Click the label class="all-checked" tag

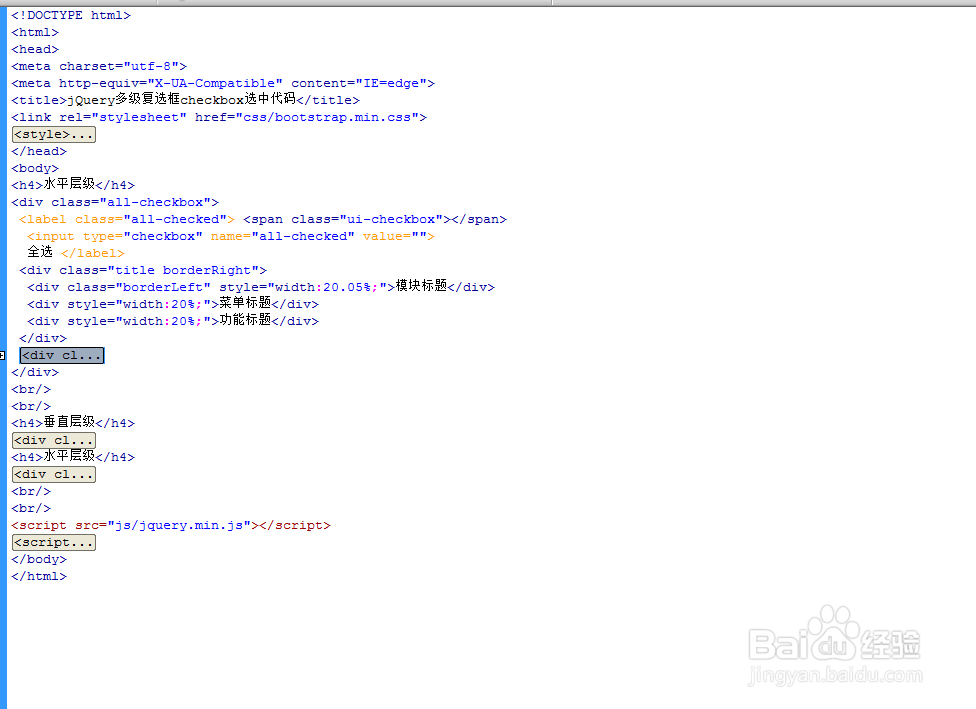pos(127,219)
